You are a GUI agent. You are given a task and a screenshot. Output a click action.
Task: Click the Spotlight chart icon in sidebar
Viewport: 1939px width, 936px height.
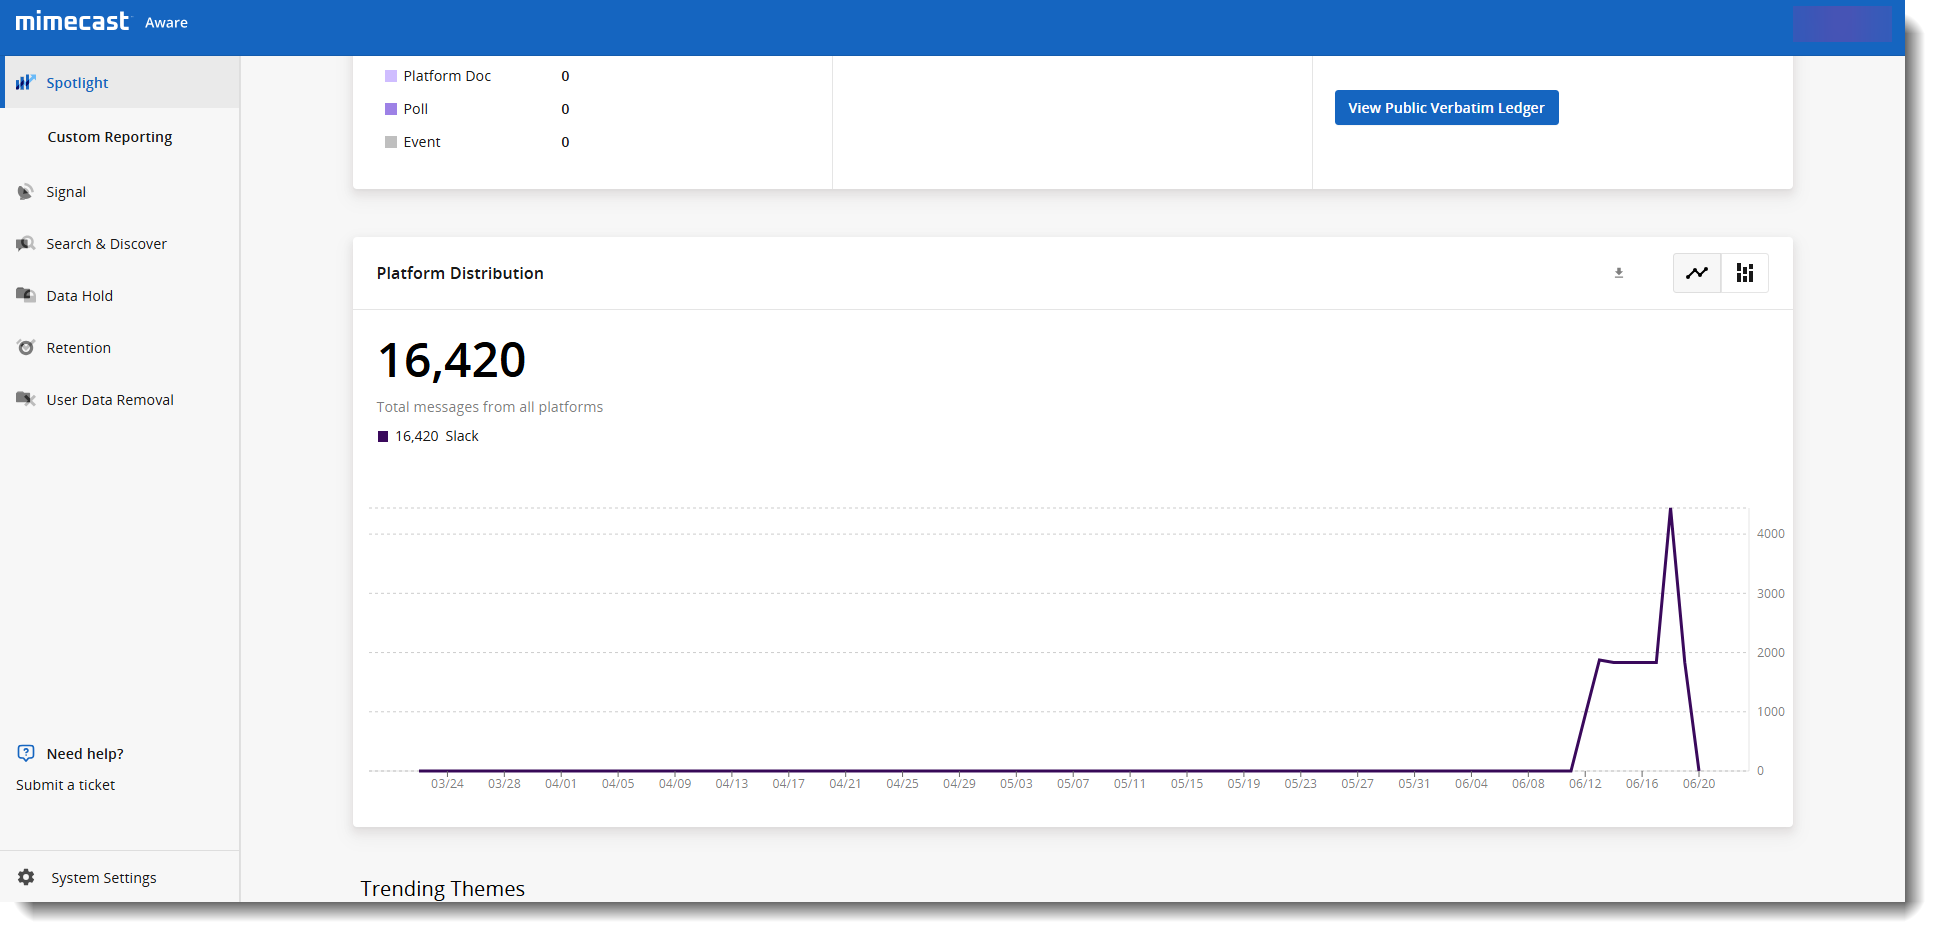(25, 83)
